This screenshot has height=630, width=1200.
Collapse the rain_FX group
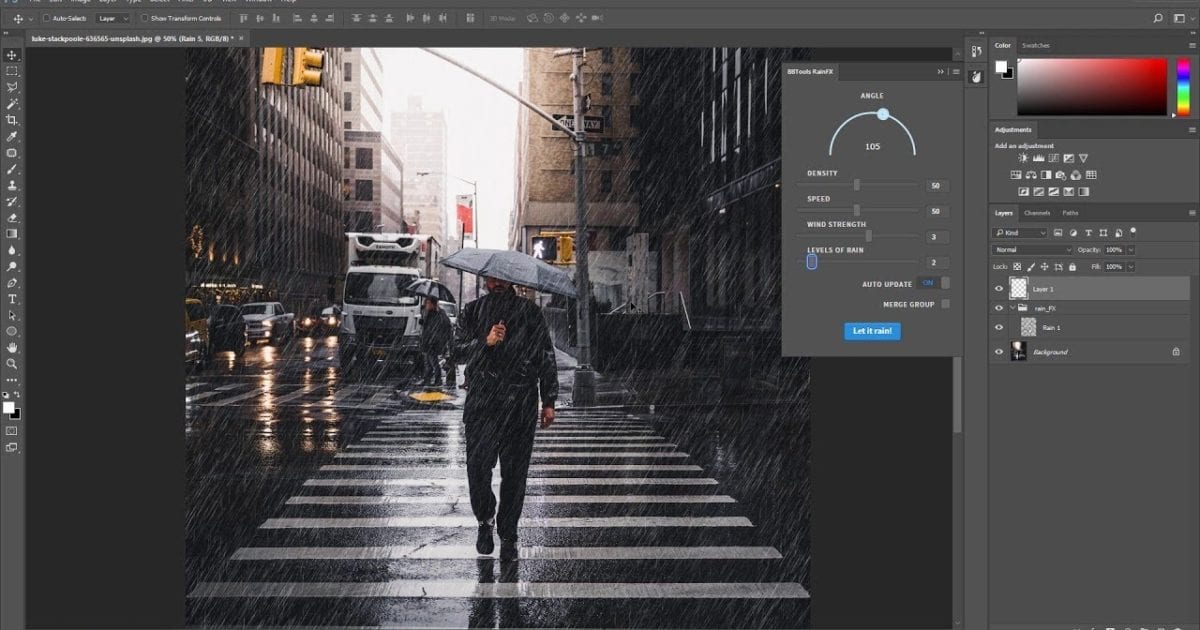click(x=1013, y=308)
